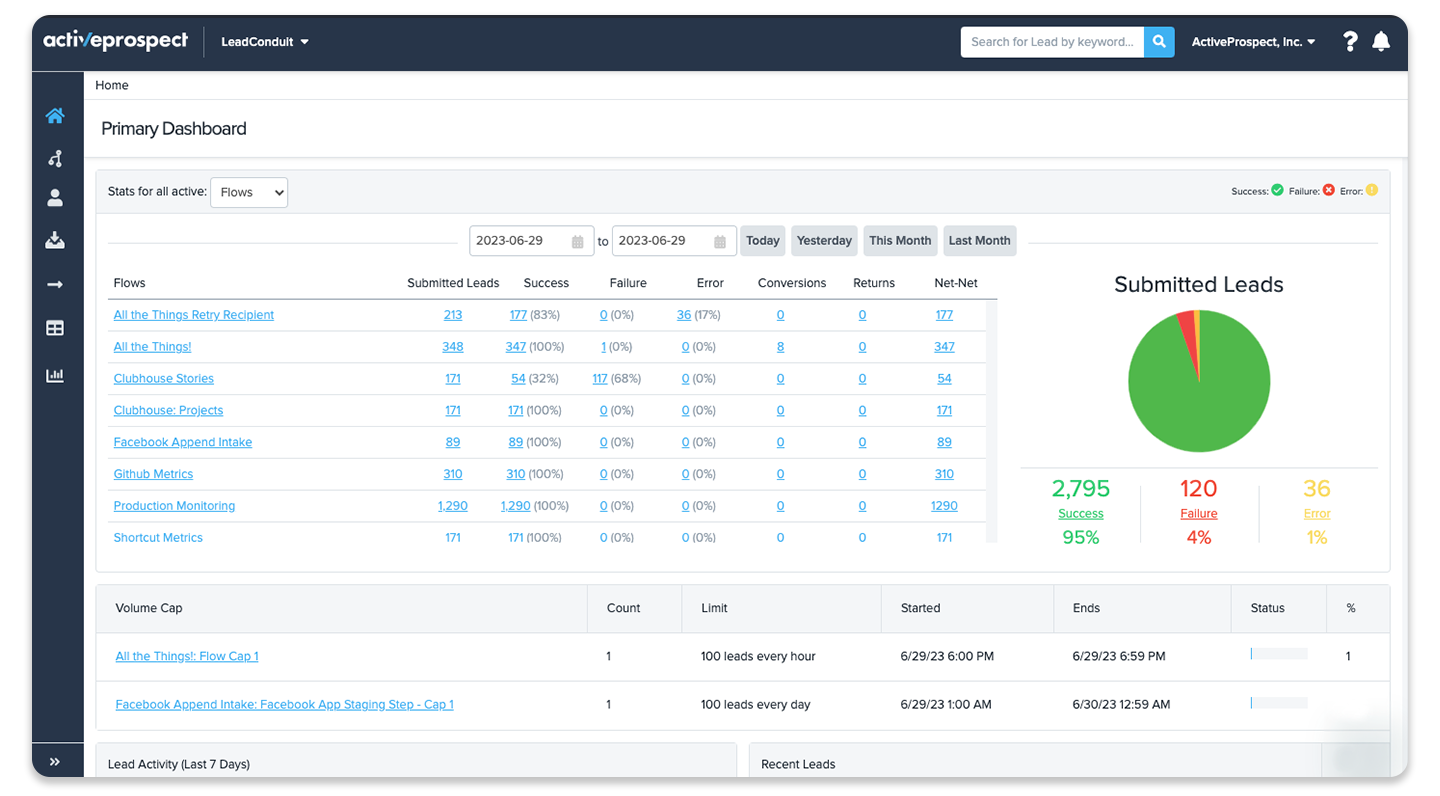Select the Yesterday date button
Screen dimensions: 1440x796
(x=825, y=241)
